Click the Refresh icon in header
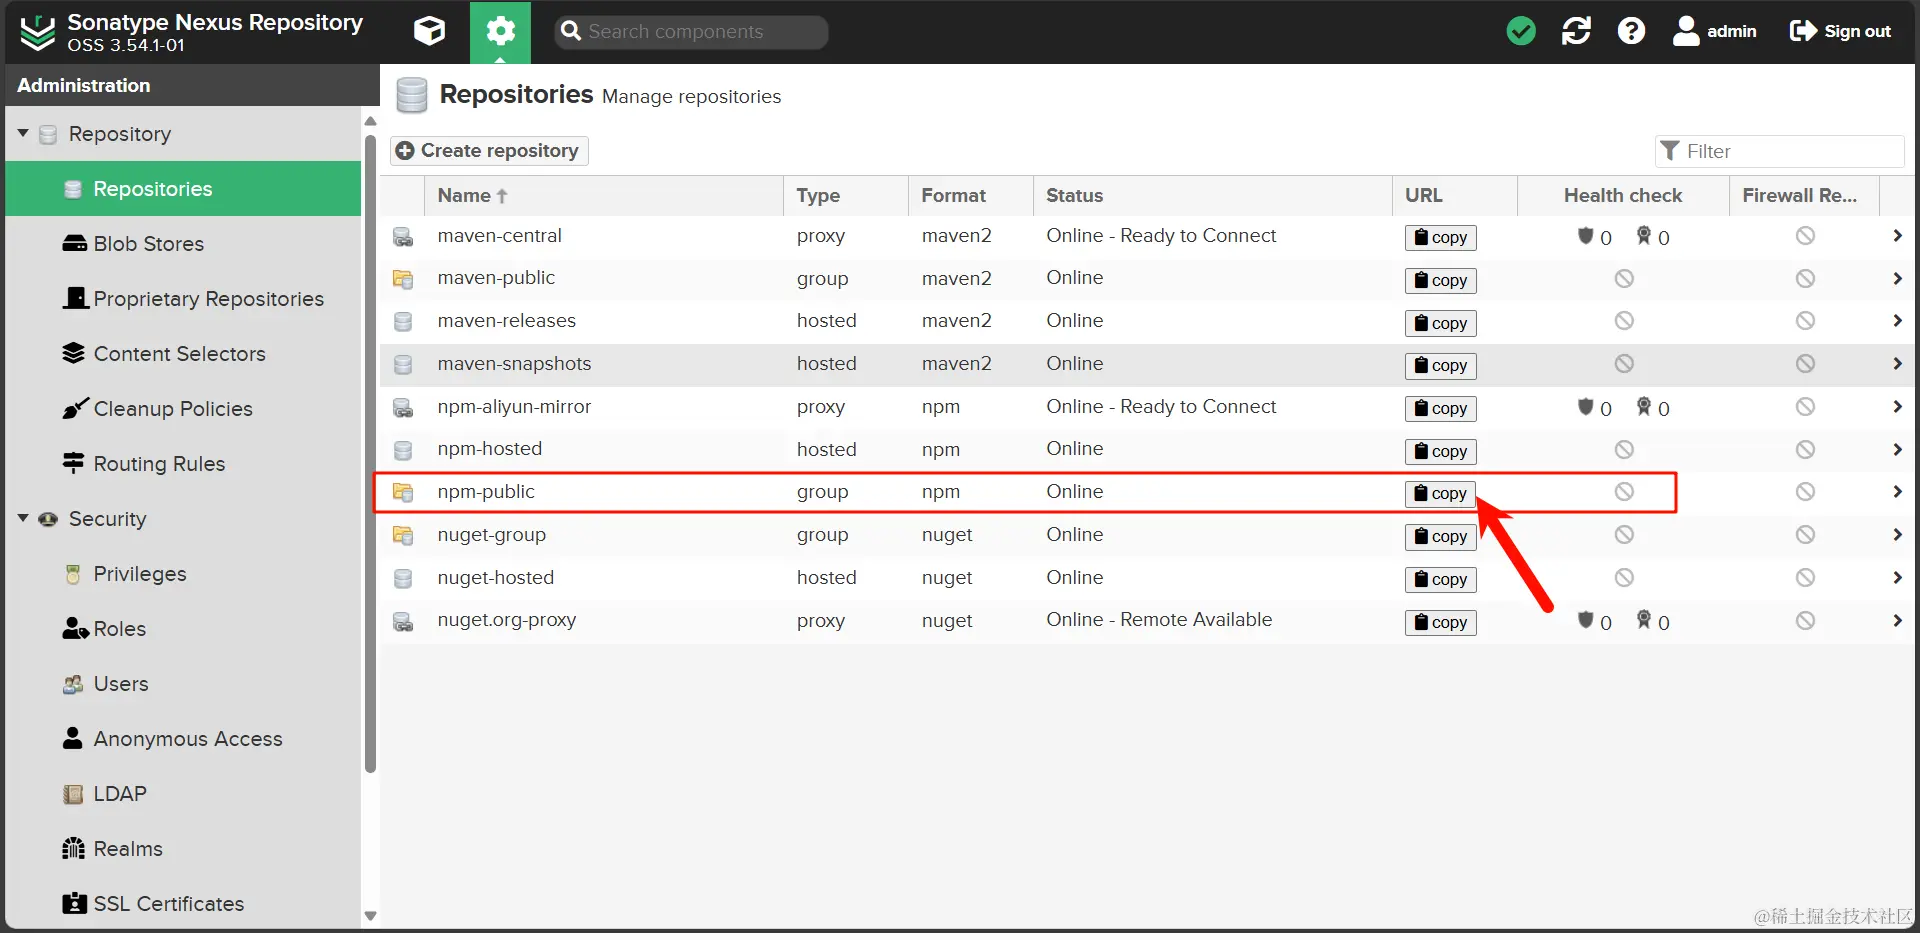 1576,32
